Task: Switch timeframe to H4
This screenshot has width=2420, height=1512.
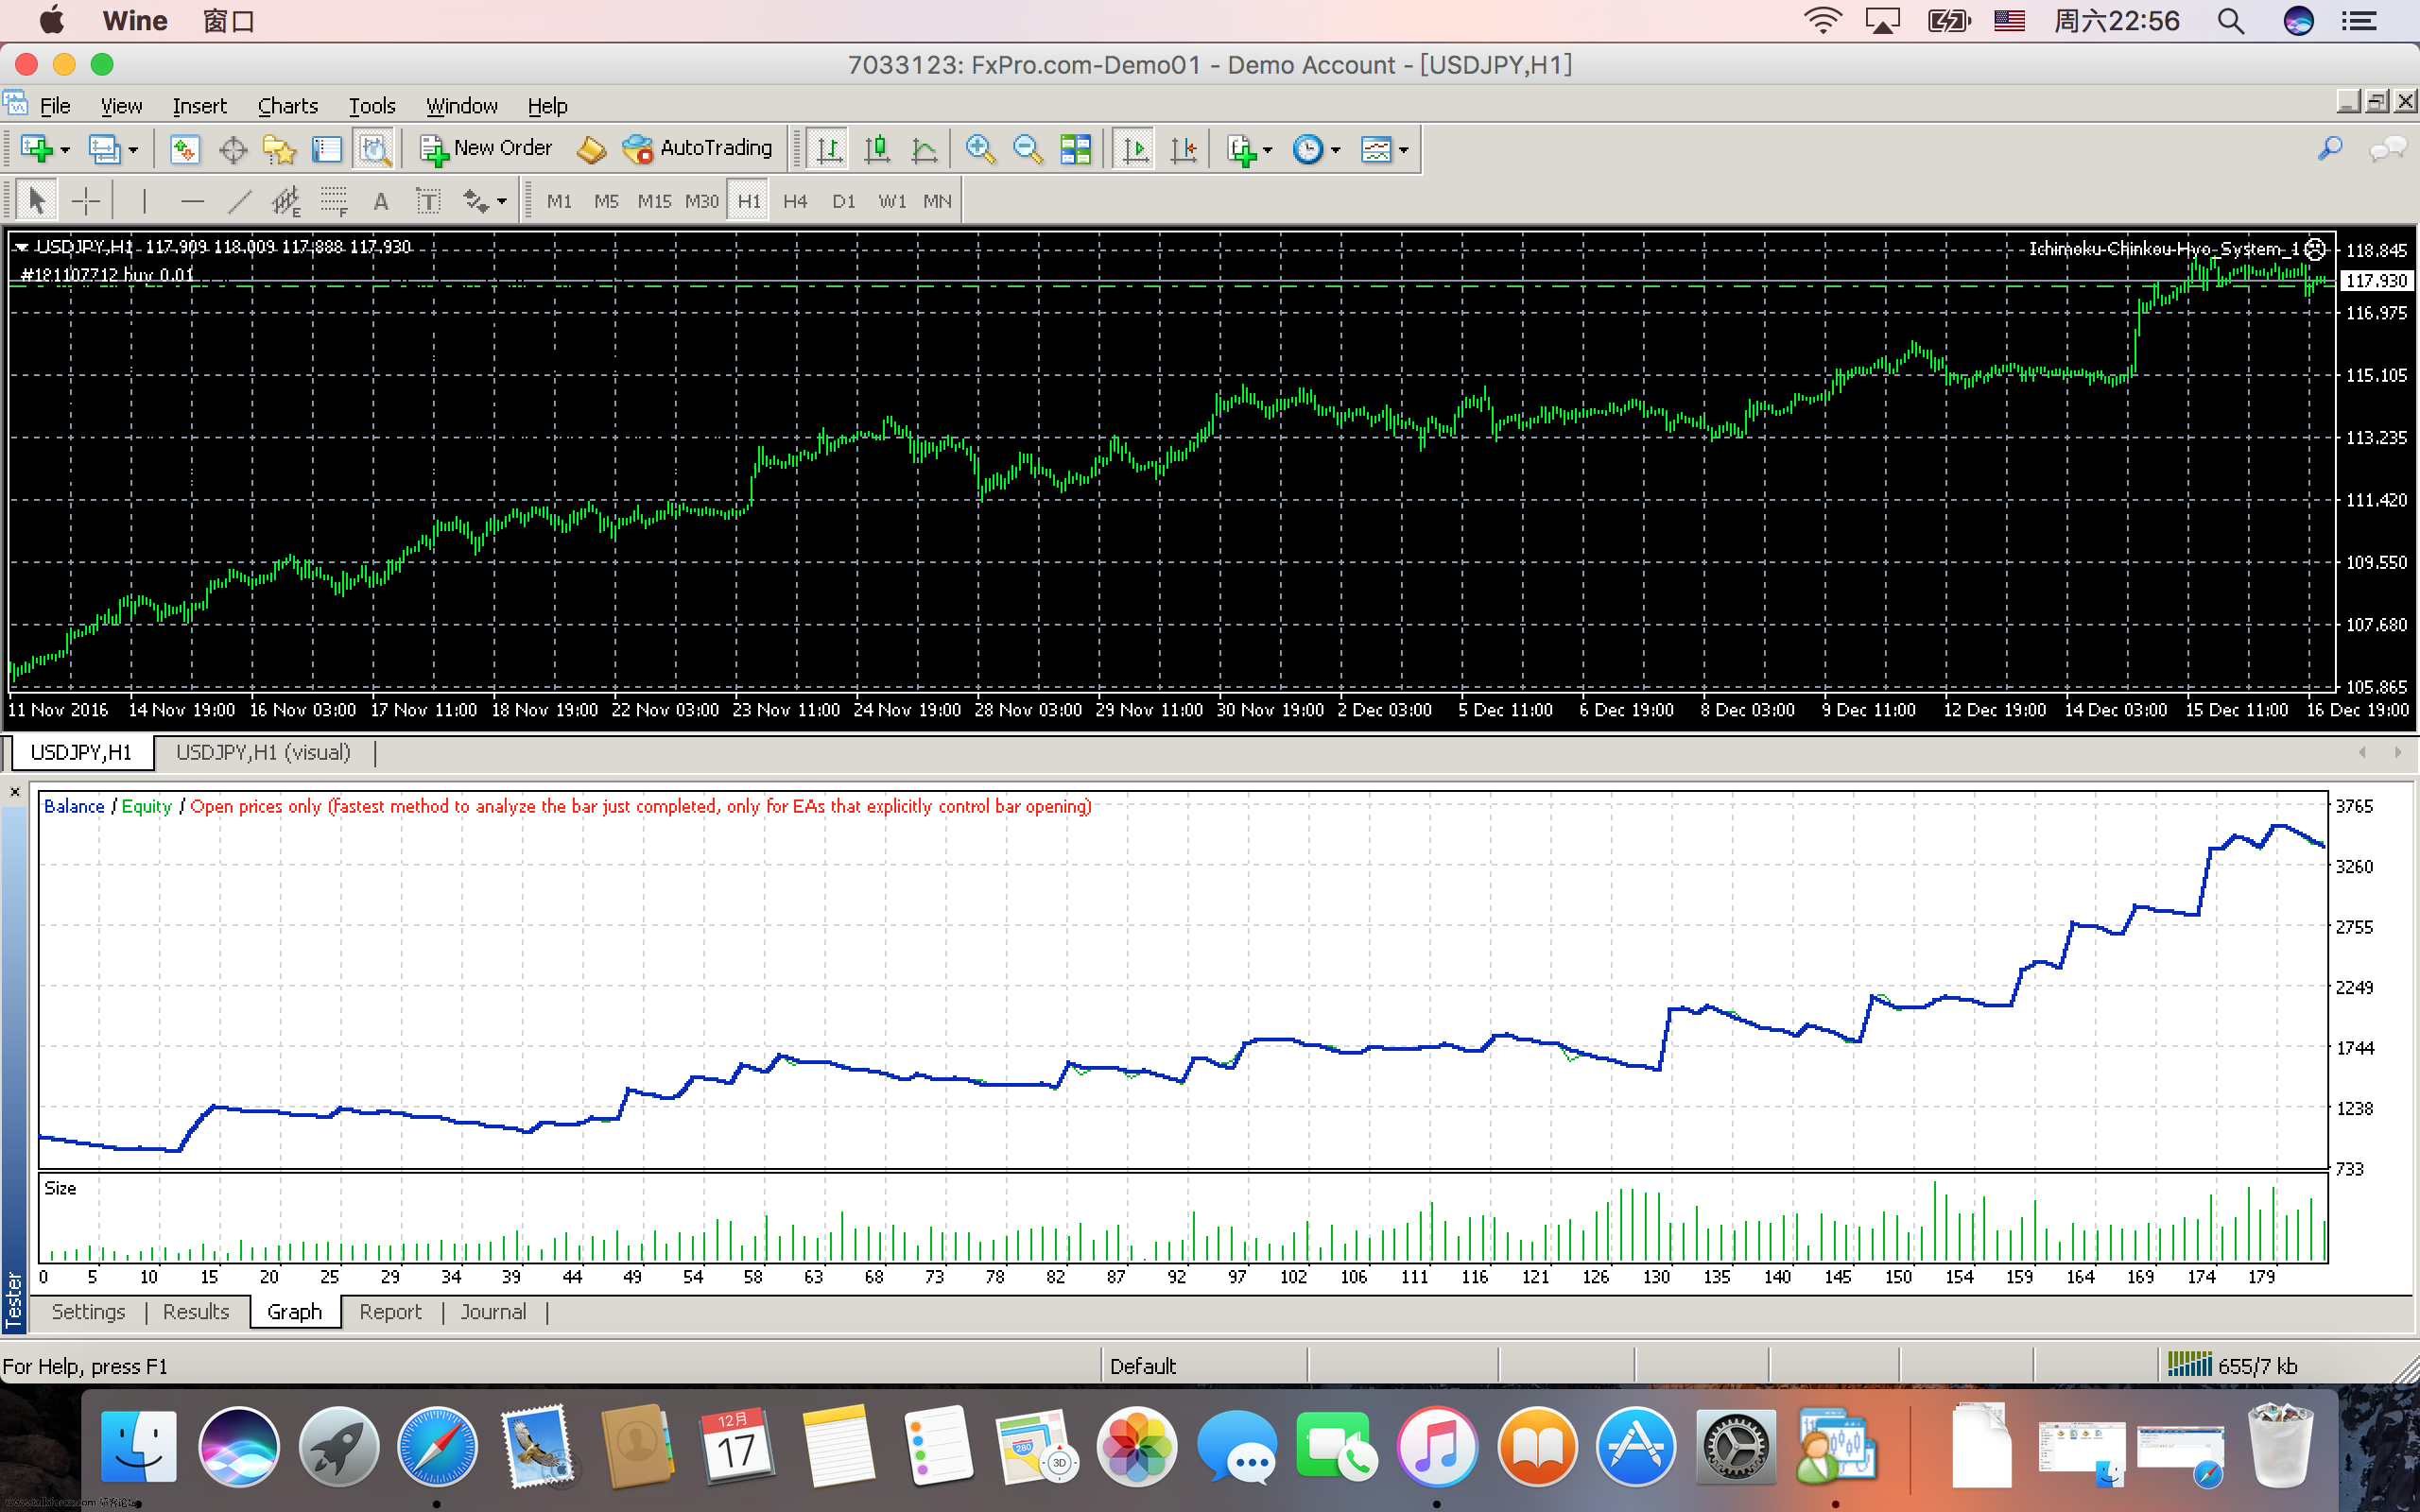Action: pos(795,201)
